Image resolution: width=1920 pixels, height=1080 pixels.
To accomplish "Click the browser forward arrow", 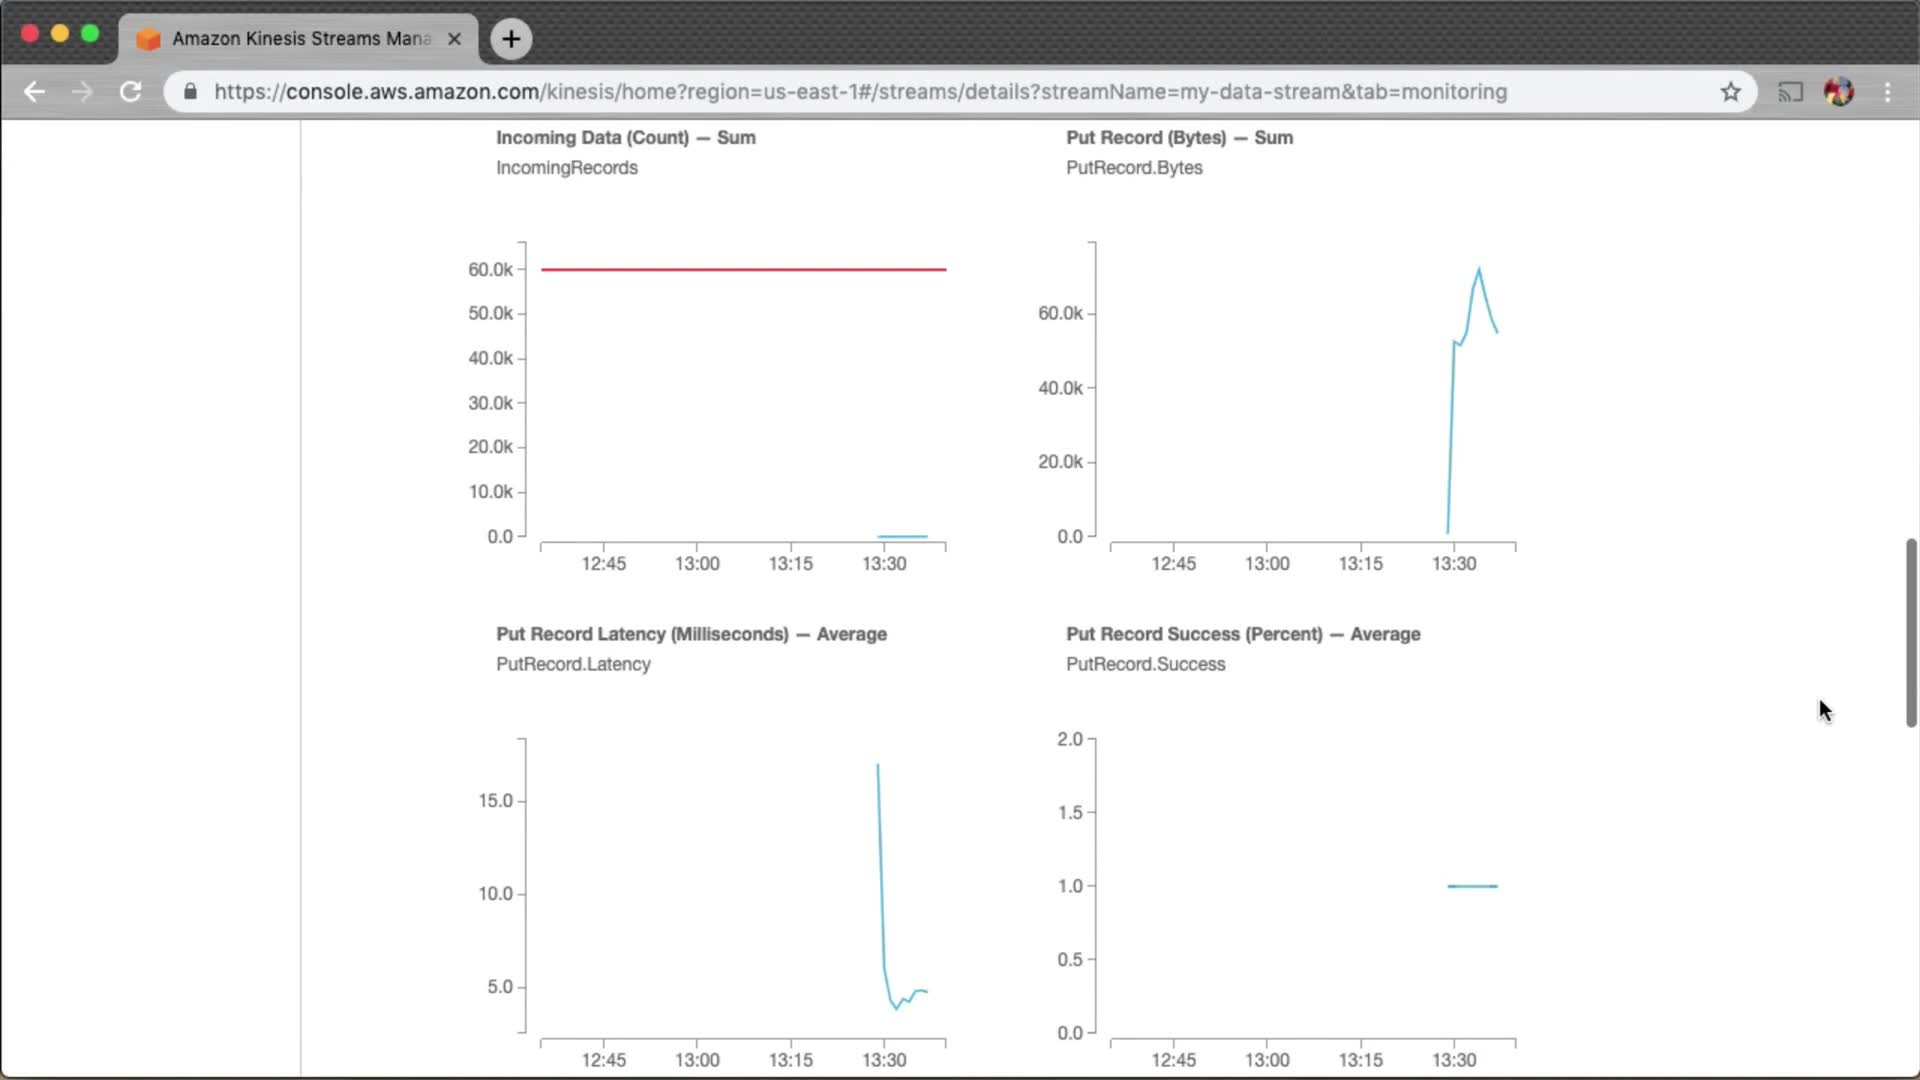I will click(x=82, y=92).
